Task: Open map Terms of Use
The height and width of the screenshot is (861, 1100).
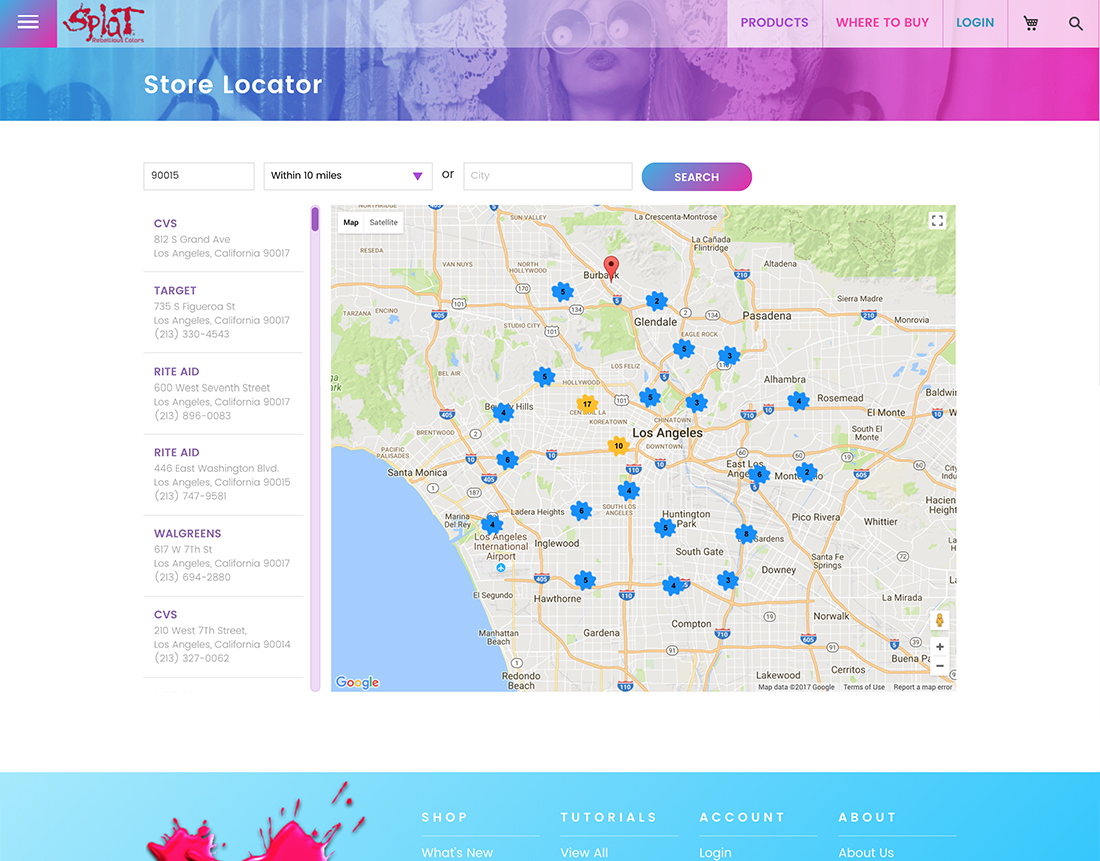Action: (864, 687)
